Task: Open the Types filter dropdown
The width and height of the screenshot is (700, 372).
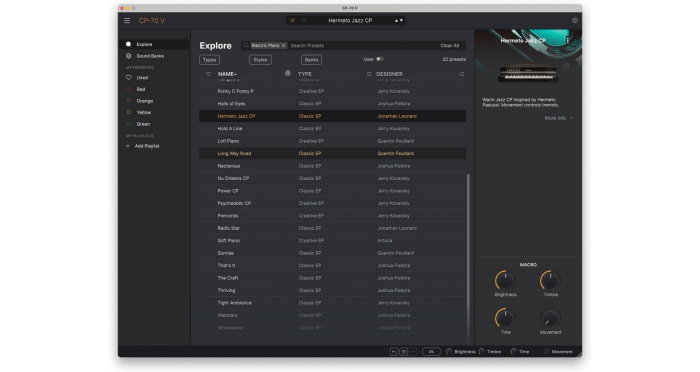Action: tap(209, 60)
